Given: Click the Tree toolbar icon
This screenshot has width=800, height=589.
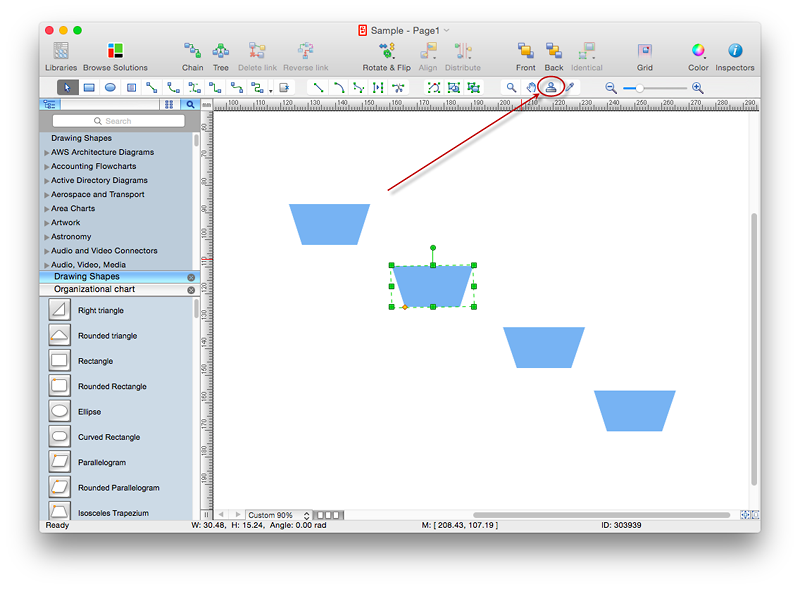Looking at the screenshot, I should pyautogui.click(x=220, y=57).
